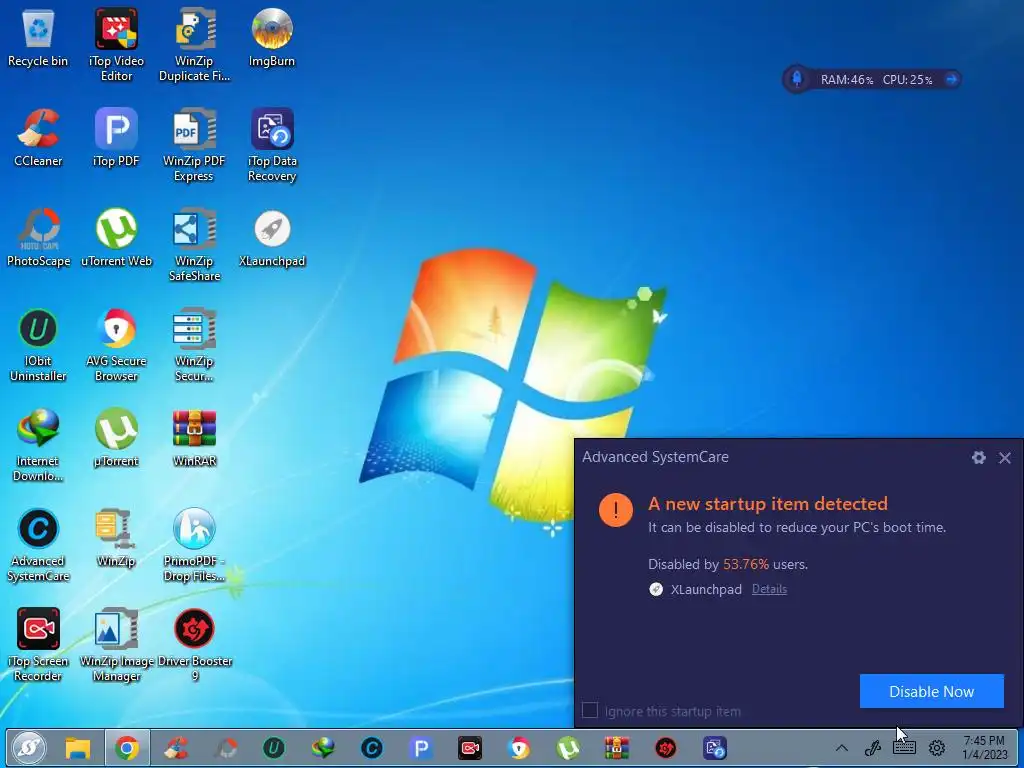Select the µTorrent desktop icon
Viewport: 1024px width, 768px height.
(x=116, y=438)
